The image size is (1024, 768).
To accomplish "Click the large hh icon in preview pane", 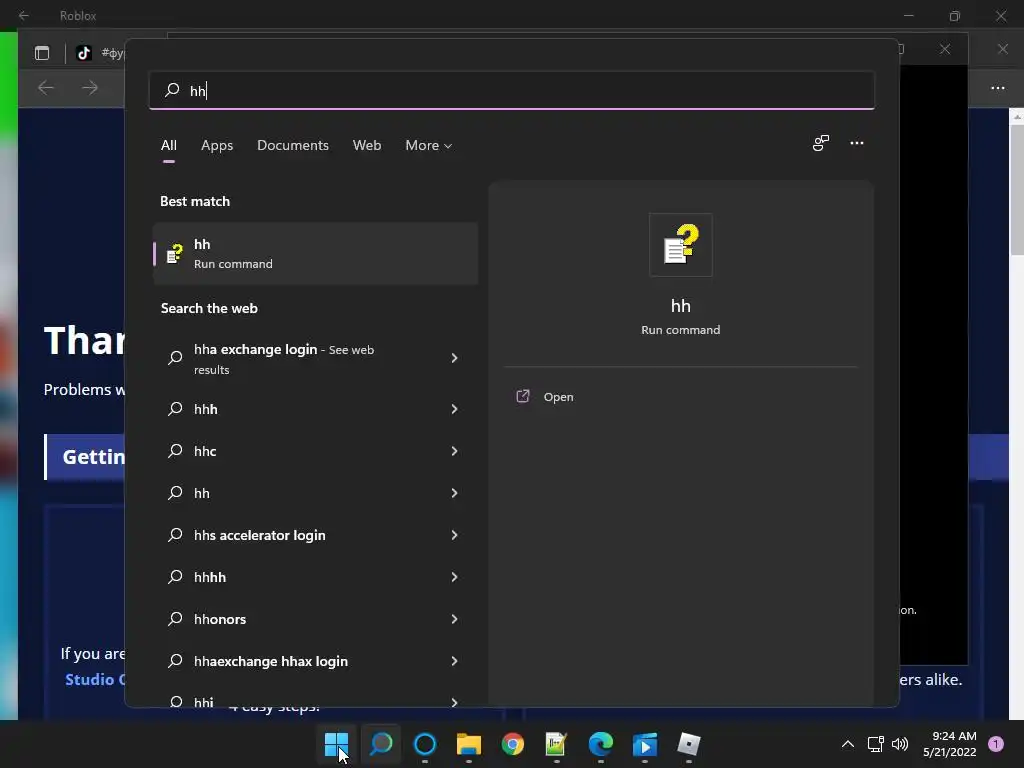I will (680, 245).
